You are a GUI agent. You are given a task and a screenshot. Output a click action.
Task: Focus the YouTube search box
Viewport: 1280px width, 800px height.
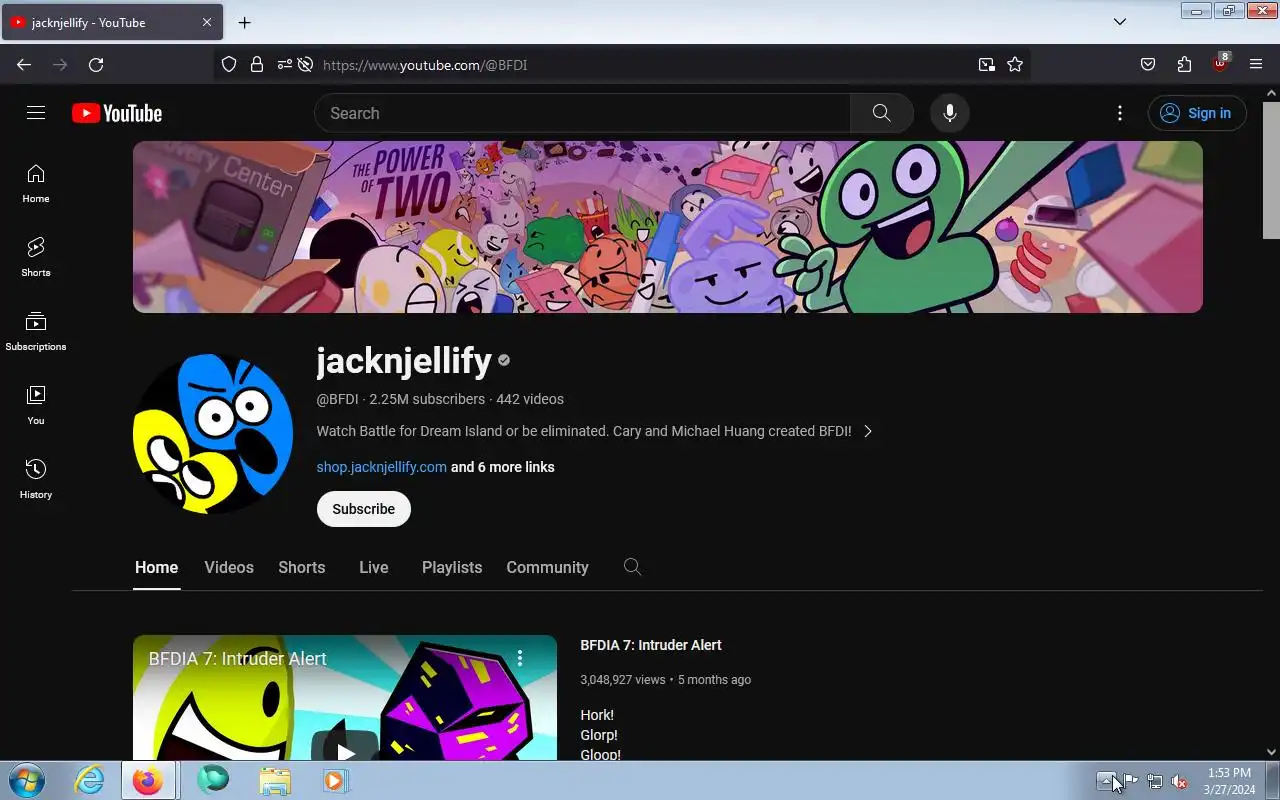582,113
